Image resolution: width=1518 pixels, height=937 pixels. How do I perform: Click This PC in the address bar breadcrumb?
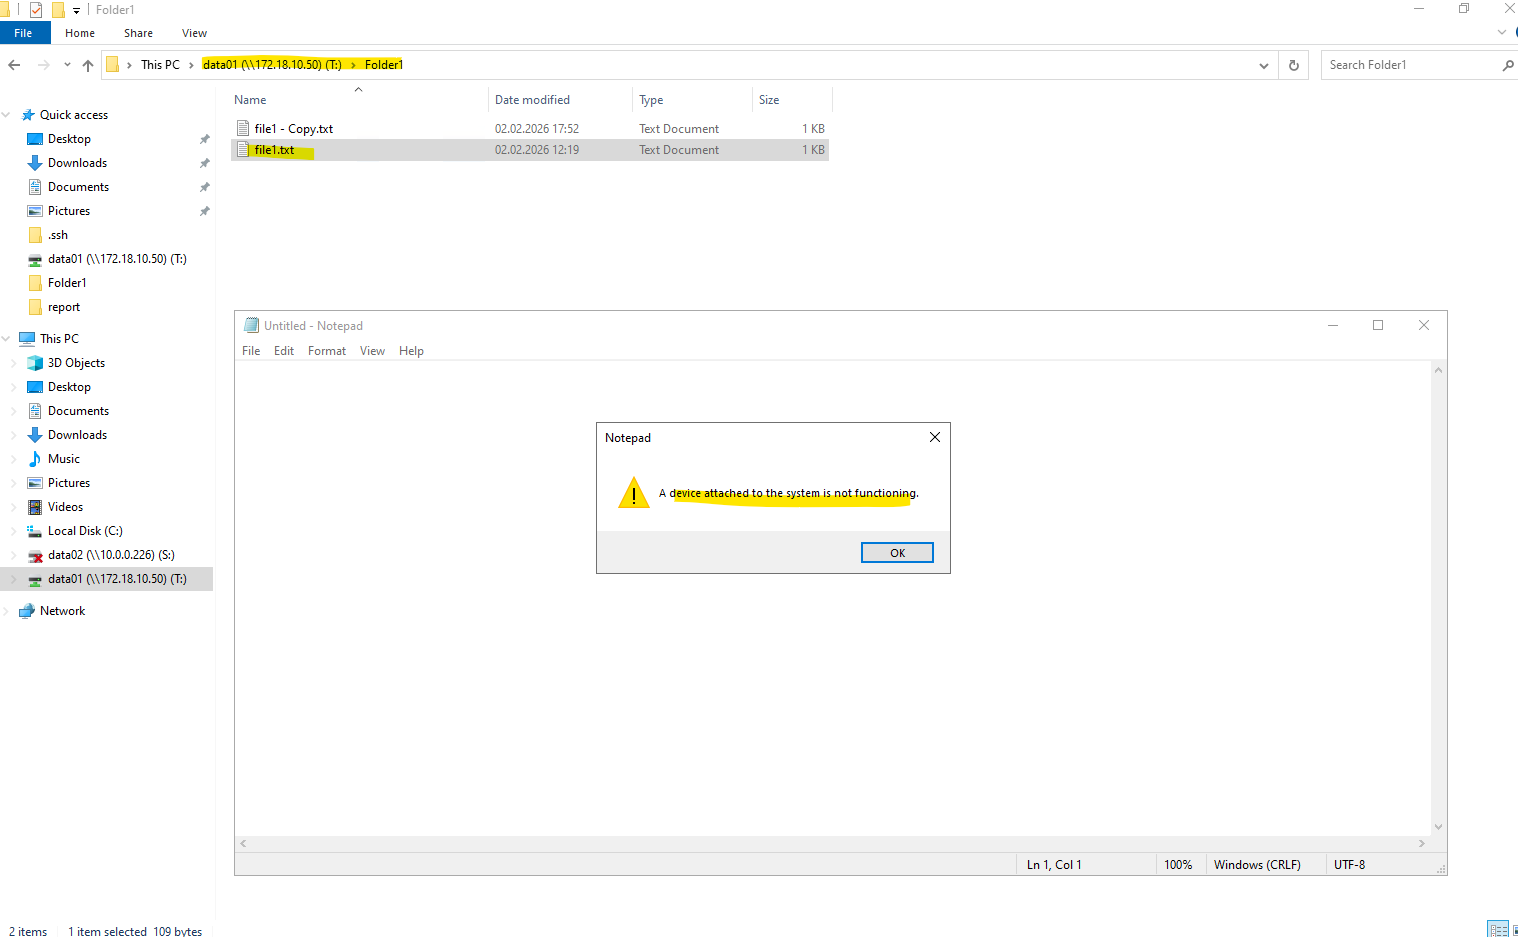[x=160, y=65]
